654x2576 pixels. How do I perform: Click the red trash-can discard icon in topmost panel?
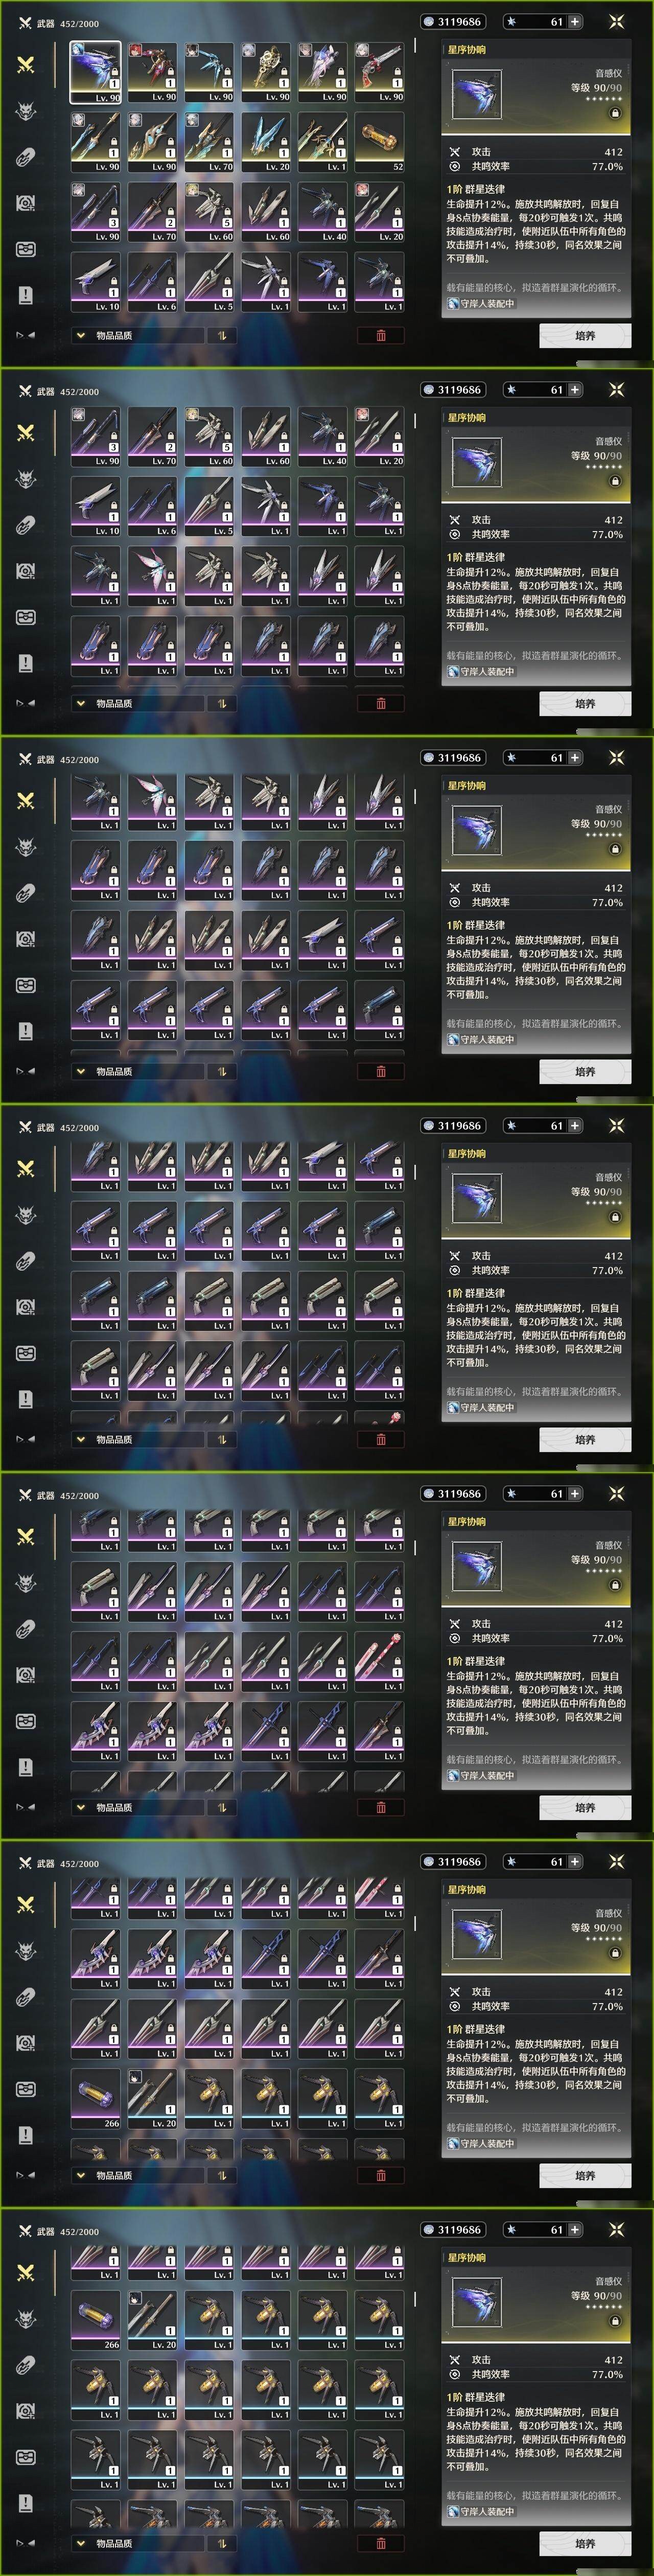(381, 335)
